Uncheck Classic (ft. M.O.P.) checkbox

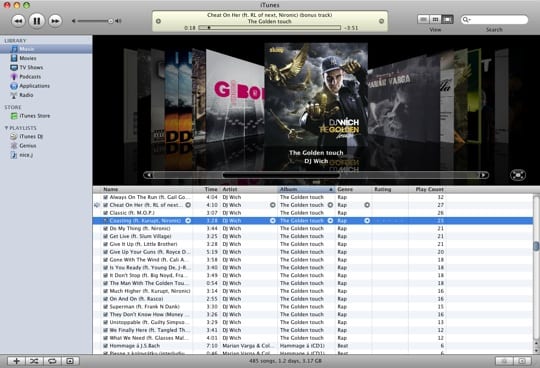click(x=105, y=213)
